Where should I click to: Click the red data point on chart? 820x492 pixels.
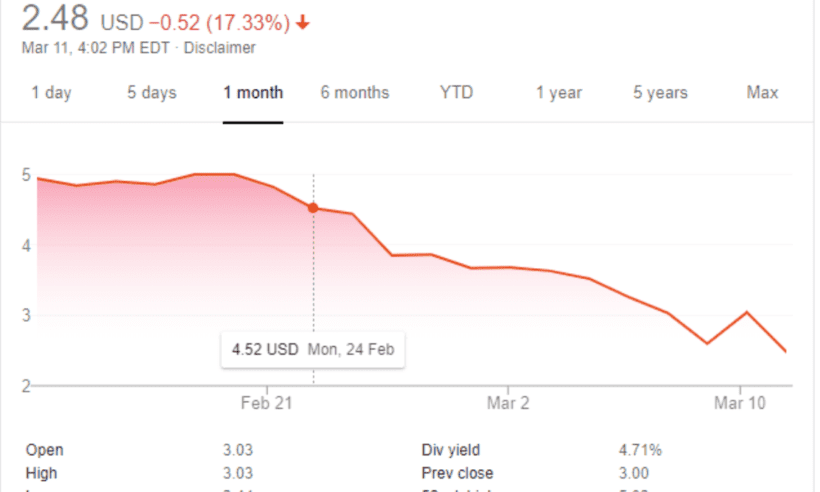313,208
